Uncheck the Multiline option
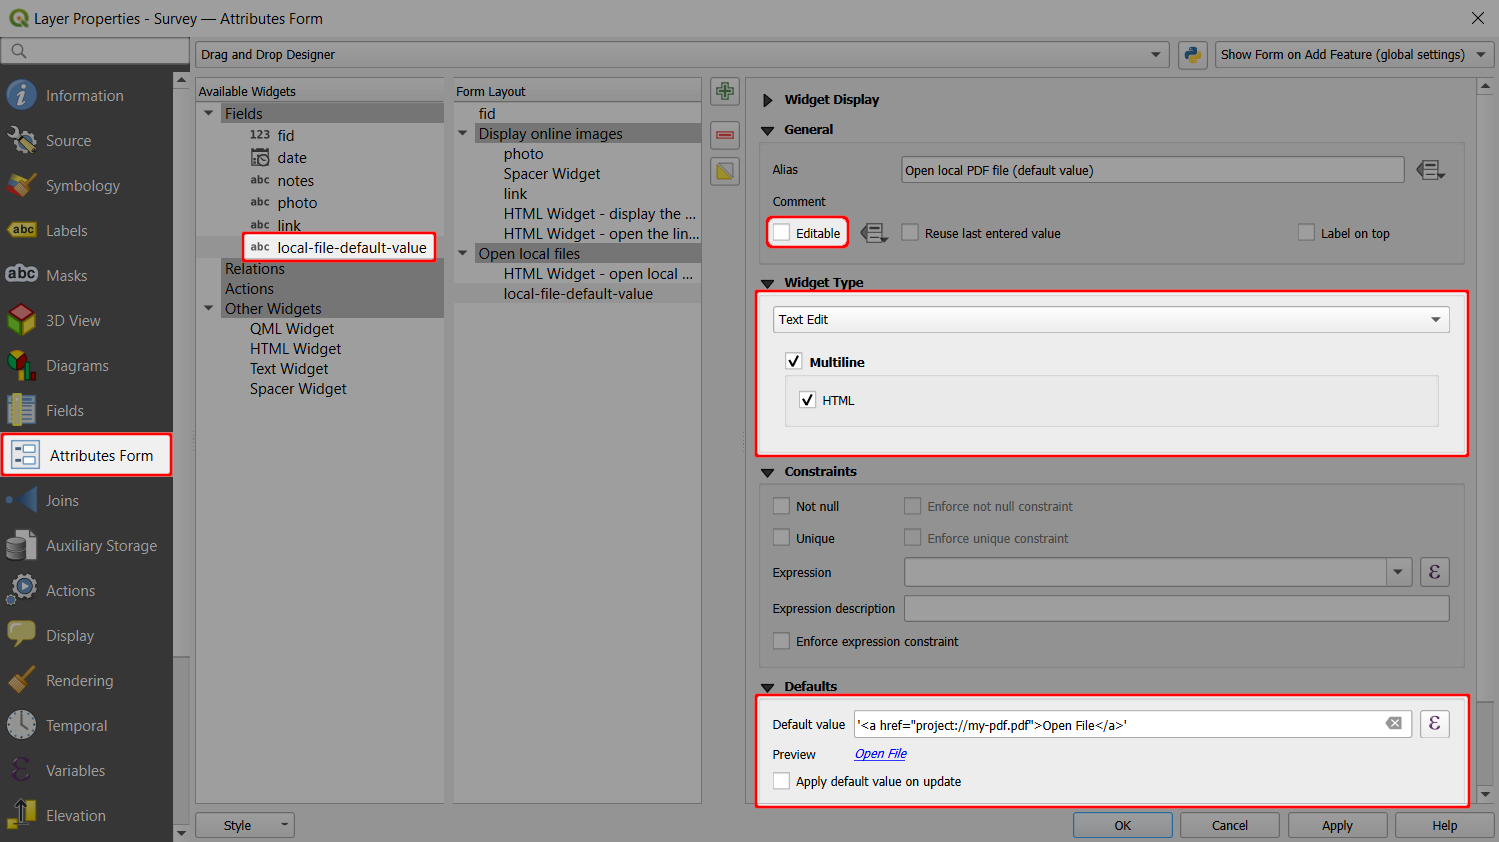 point(793,361)
